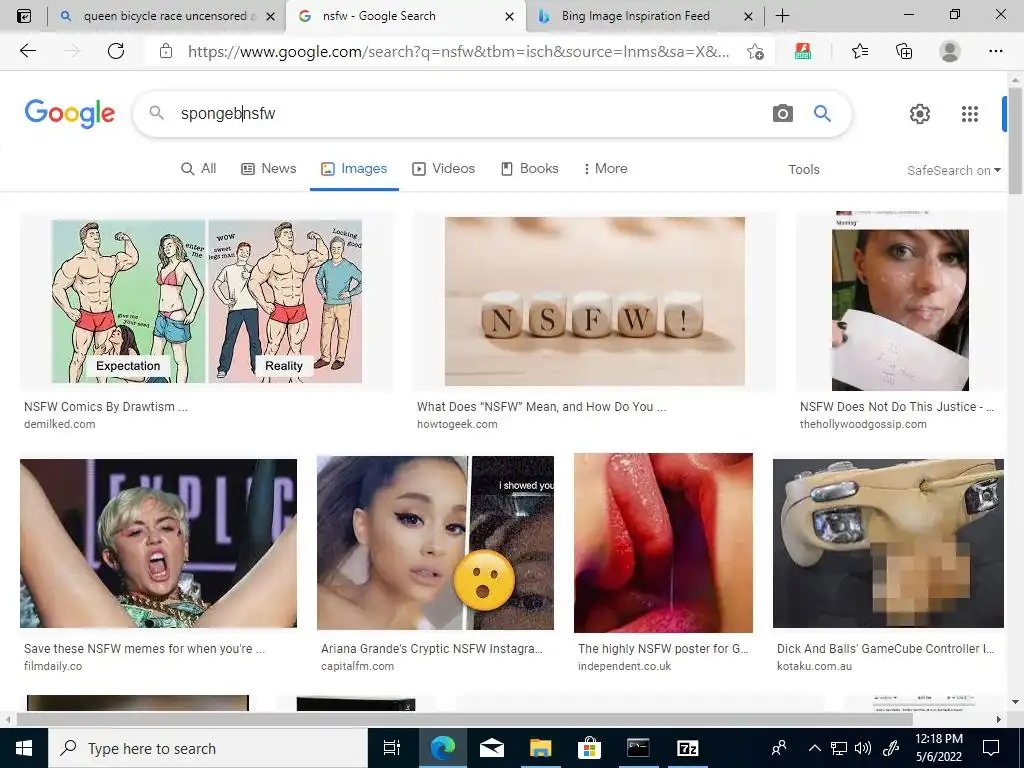Open the red 2021 extension icon
This screenshot has width=1024, height=768.
point(803,51)
